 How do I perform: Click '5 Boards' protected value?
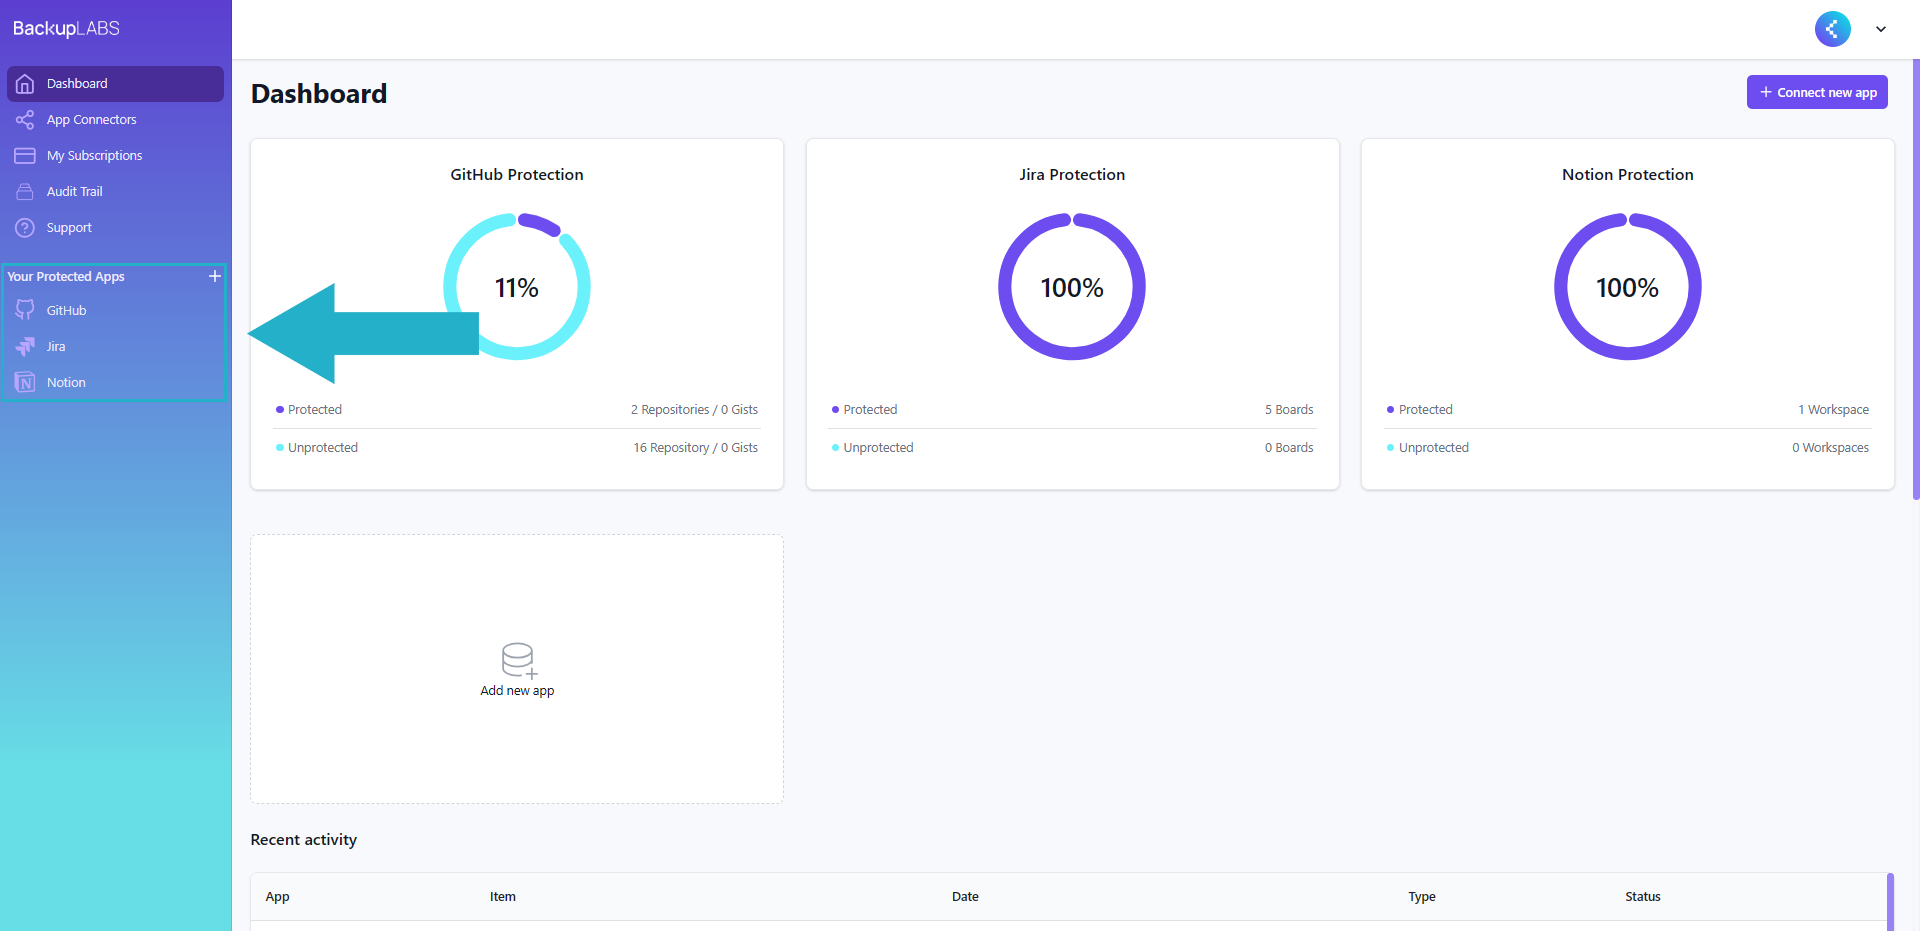[1289, 410]
